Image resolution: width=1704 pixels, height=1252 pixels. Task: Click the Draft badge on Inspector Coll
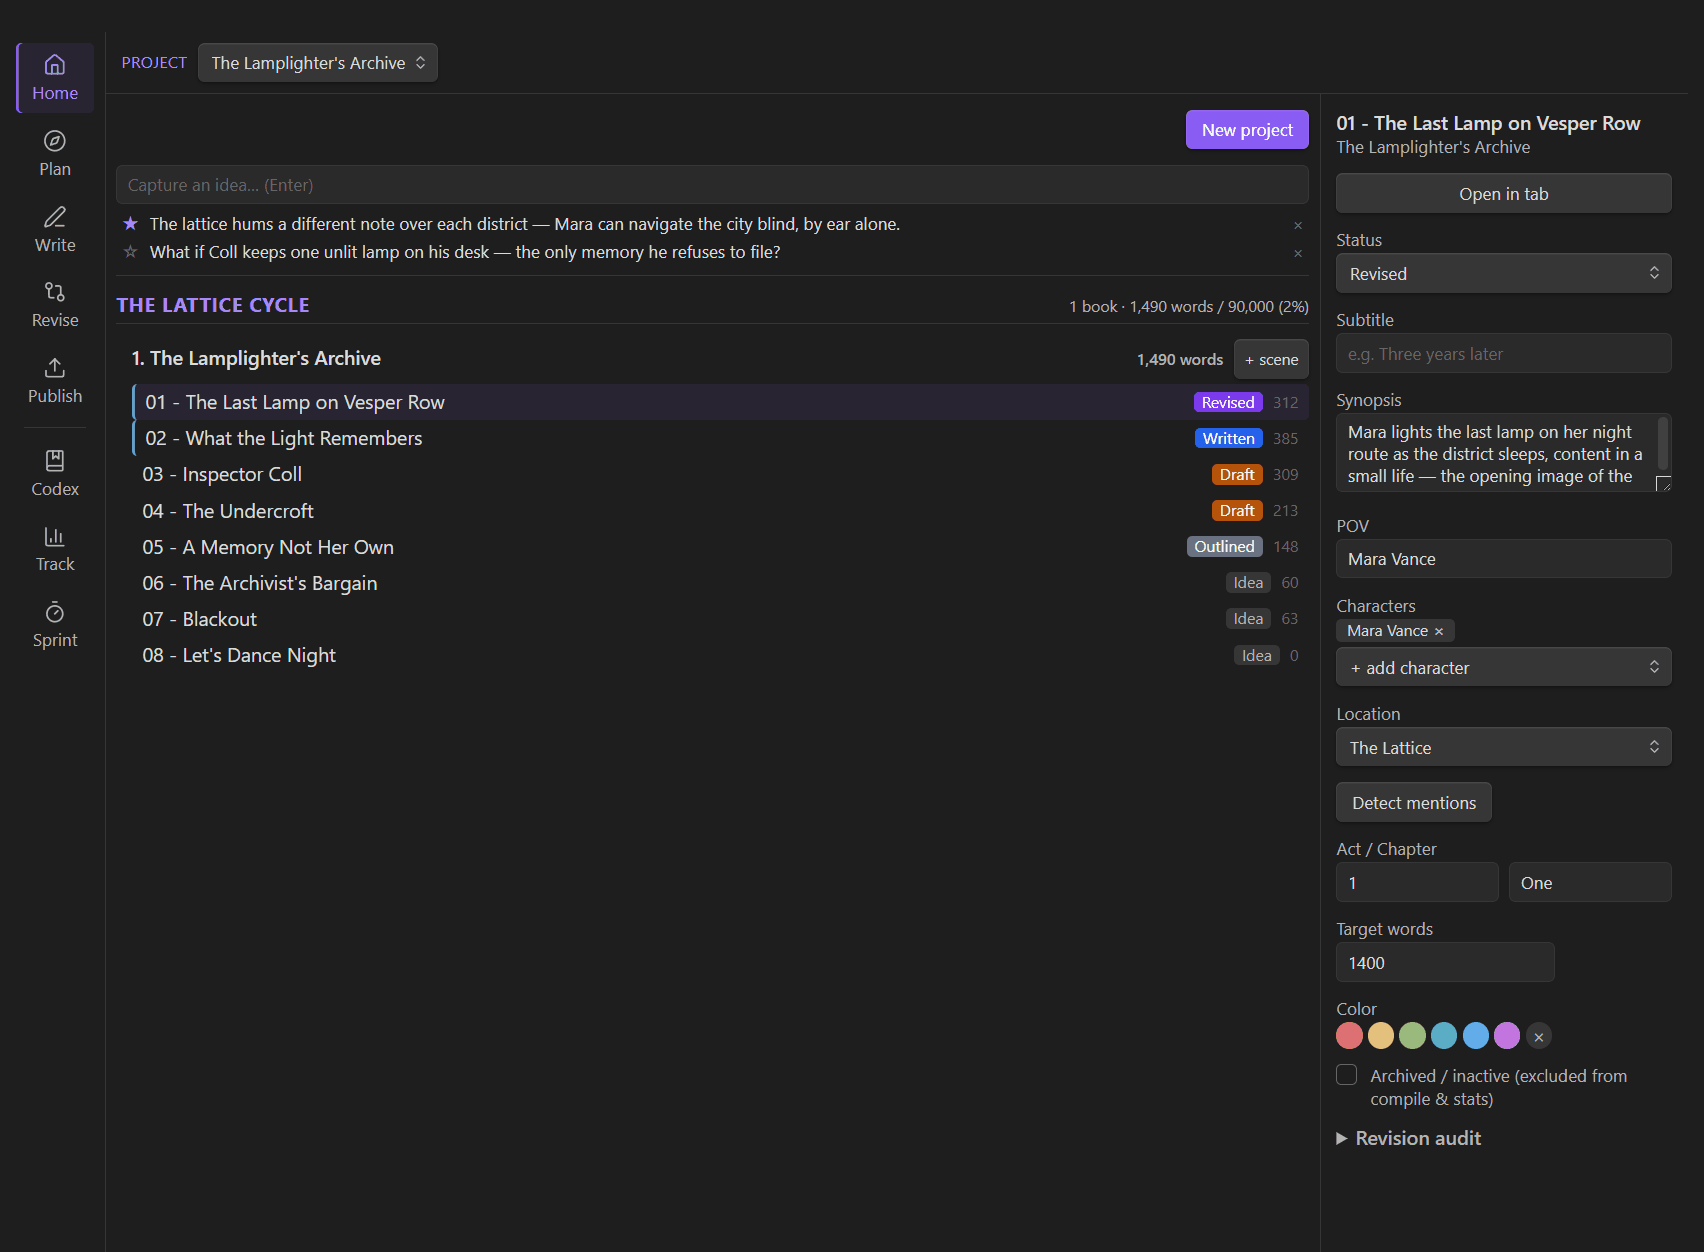[1237, 474]
